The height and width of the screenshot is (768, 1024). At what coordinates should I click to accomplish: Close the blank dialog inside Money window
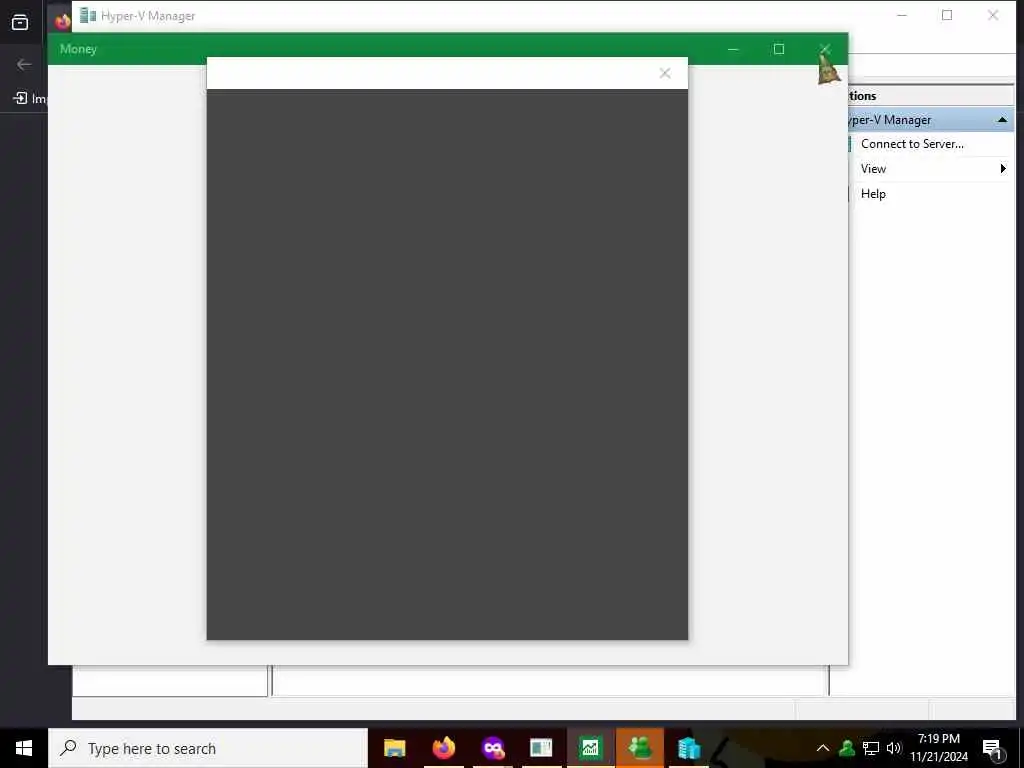pos(665,73)
